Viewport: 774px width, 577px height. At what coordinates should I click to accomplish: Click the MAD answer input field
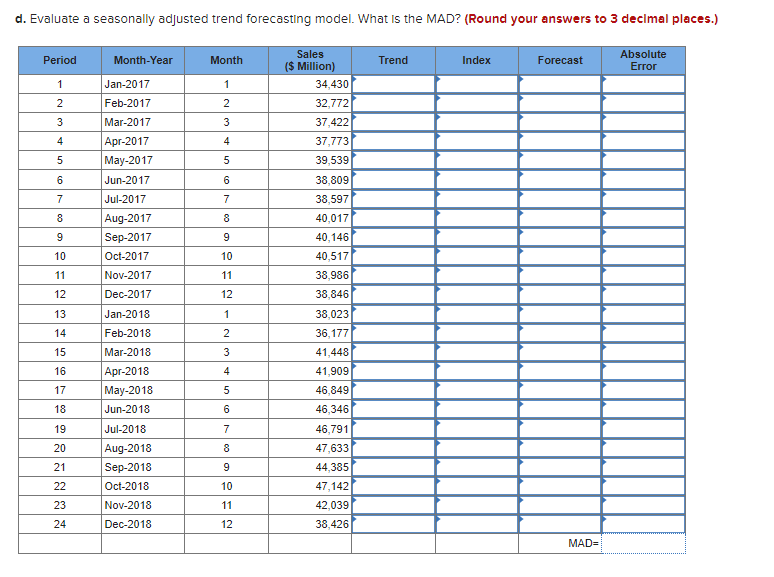tap(644, 543)
